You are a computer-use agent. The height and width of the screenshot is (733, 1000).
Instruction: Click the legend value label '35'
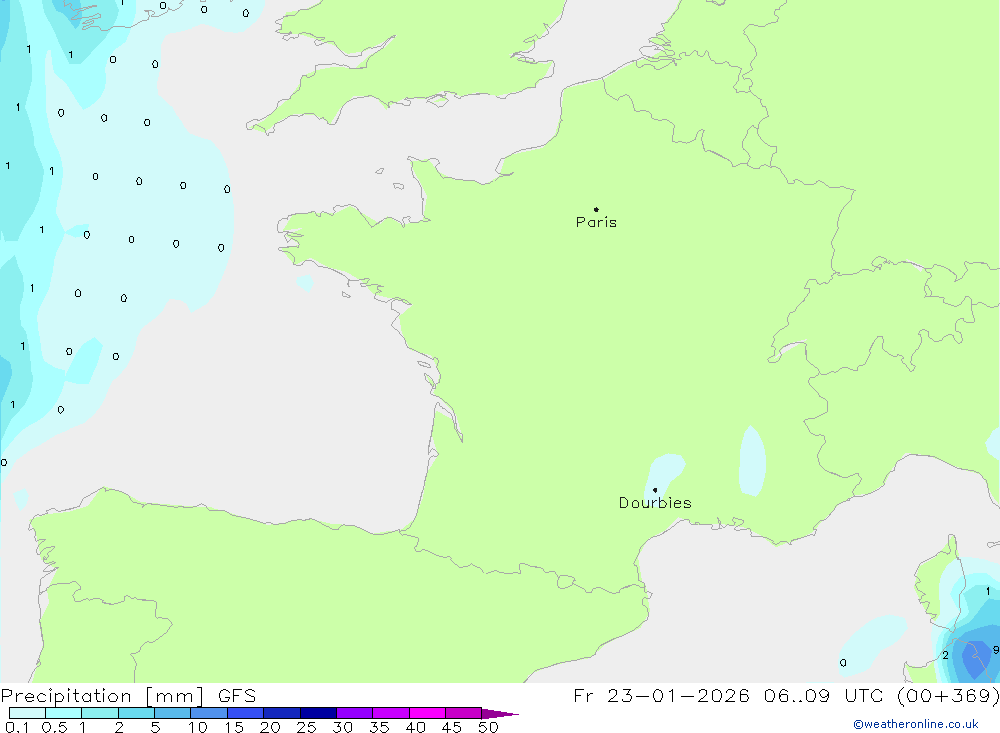click(x=379, y=727)
